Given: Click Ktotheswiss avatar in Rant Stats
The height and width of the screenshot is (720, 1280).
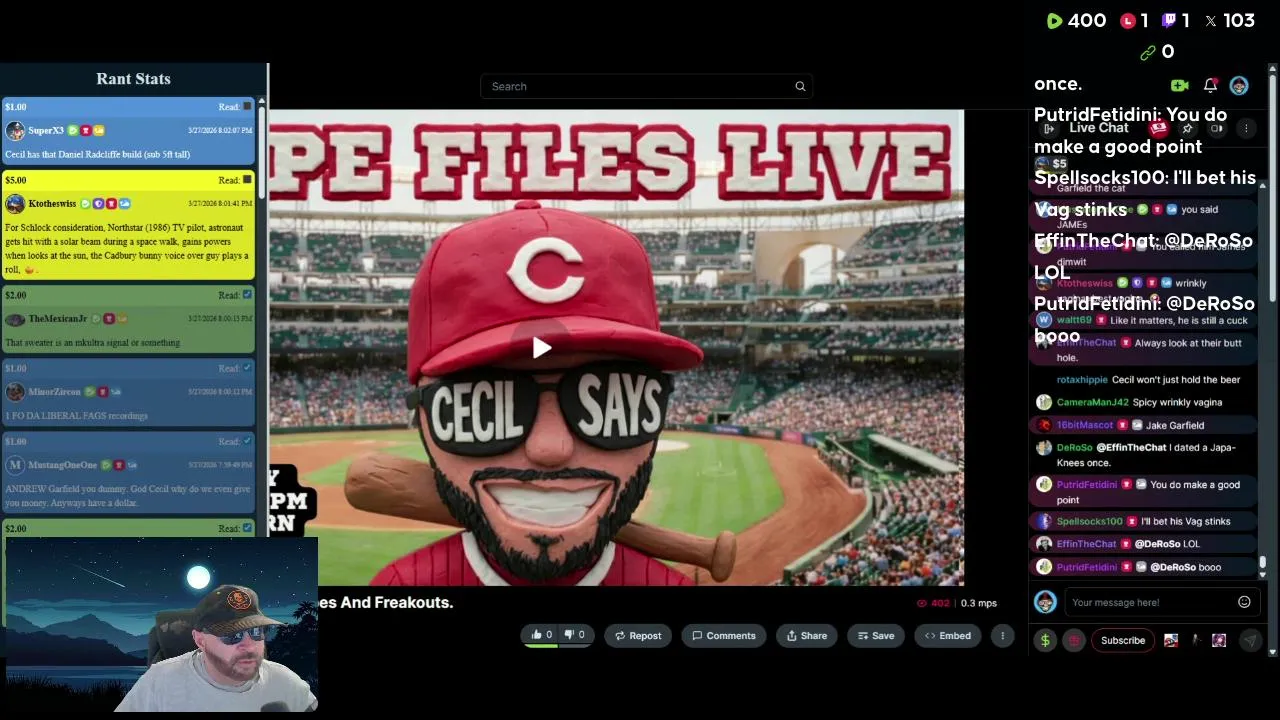Looking at the screenshot, I should 15,204.
